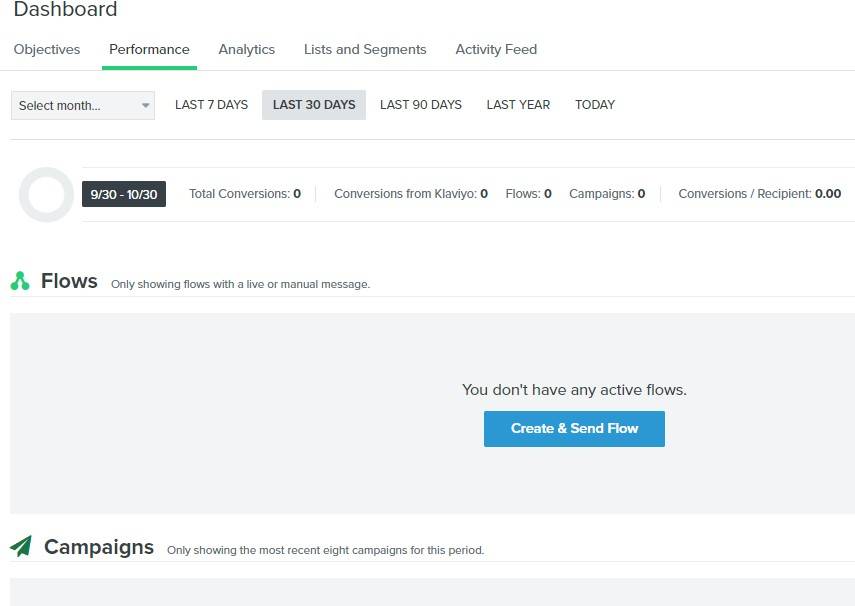Switch to the Analytics tab
The width and height of the screenshot is (855, 606).
[x=246, y=49]
